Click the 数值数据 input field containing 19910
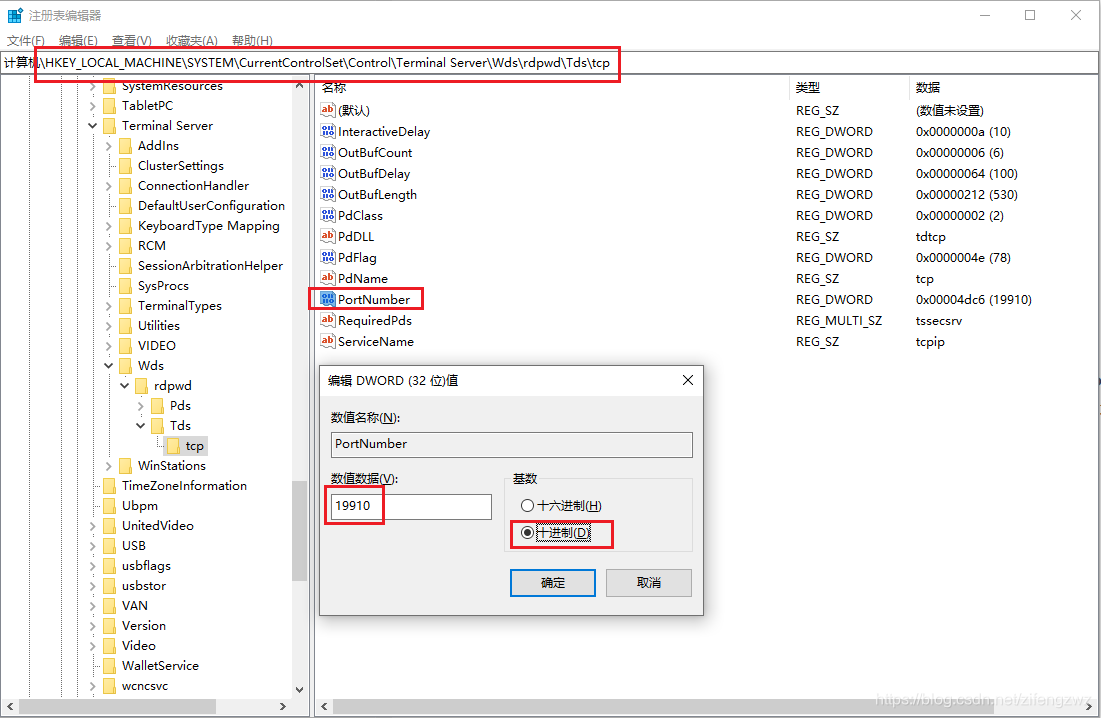Viewport: 1101px width, 718px height. pyautogui.click(x=411, y=506)
